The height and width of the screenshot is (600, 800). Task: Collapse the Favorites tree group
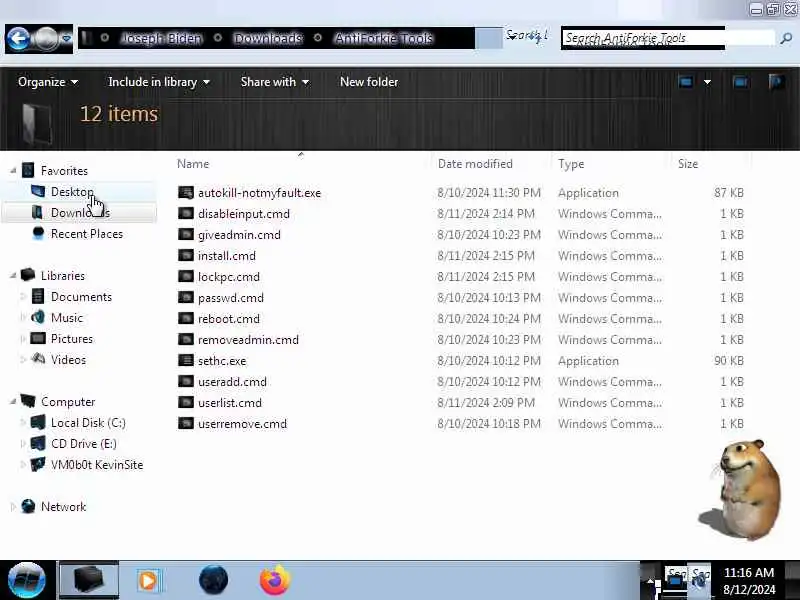point(13,170)
